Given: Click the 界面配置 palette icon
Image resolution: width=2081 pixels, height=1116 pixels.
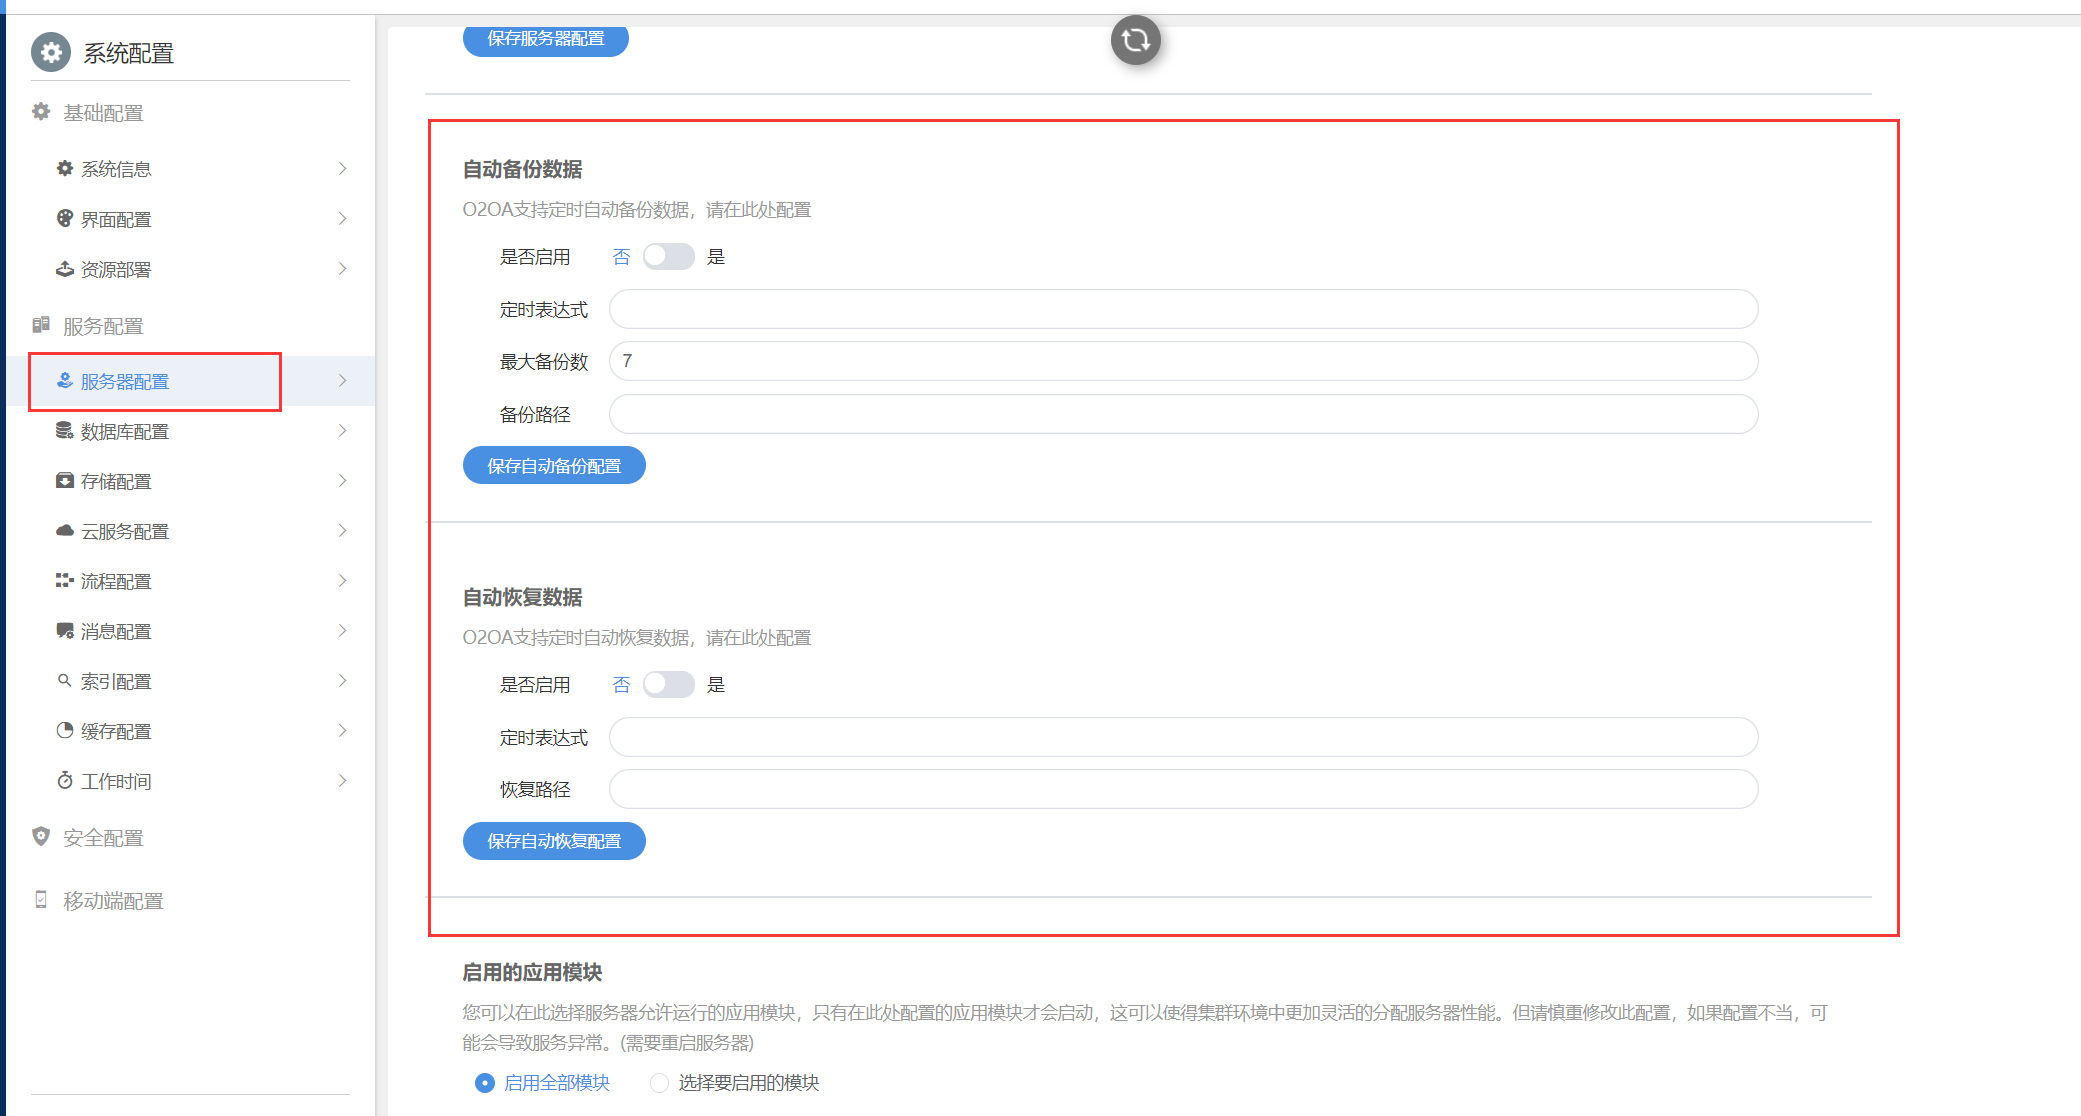Looking at the screenshot, I should pyautogui.click(x=65, y=218).
